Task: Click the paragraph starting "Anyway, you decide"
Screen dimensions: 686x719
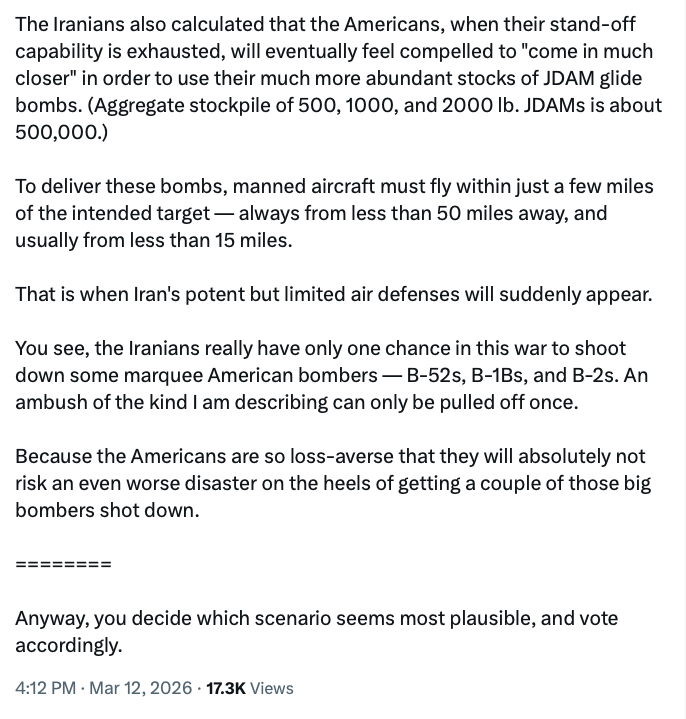Action: pyautogui.click(x=316, y=631)
